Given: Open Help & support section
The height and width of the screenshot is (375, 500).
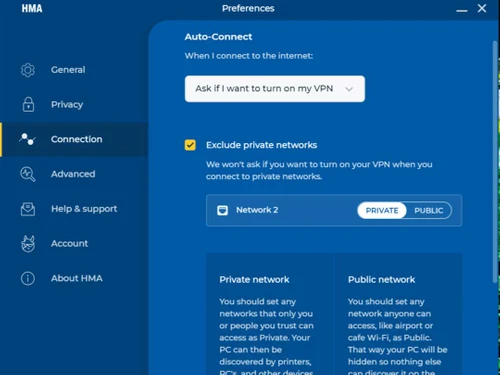Looking at the screenshot, I should (74, 209).
